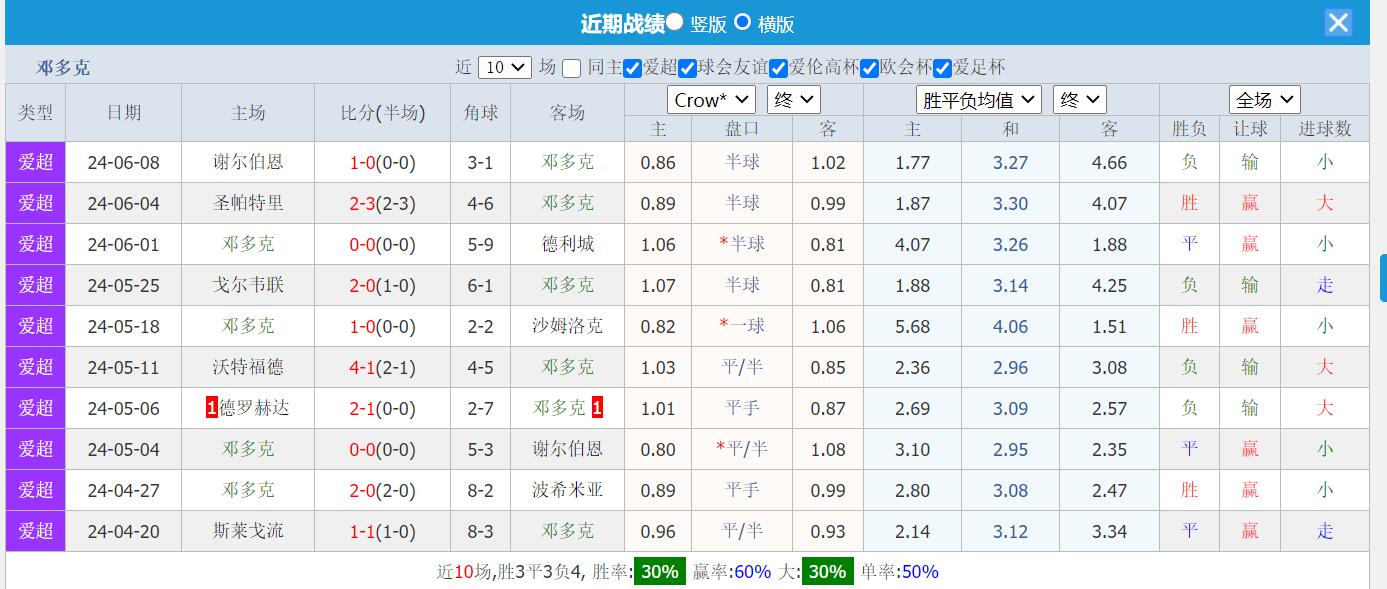The image size is (1387, 589).
Task: Open the 全场 scope dropdown
Action: tap(1266, 100)
